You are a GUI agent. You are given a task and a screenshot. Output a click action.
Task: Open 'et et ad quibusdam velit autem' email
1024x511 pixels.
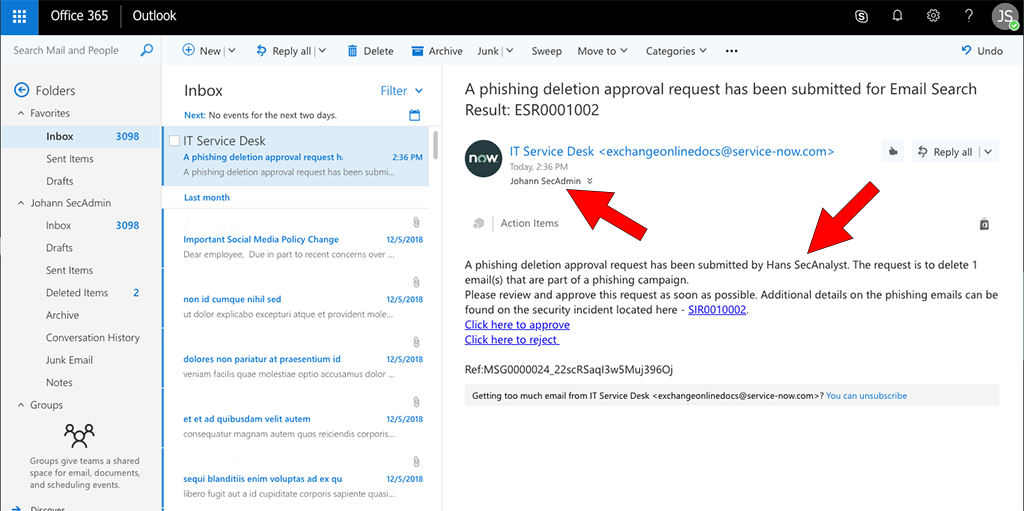(x=296, y=418)
